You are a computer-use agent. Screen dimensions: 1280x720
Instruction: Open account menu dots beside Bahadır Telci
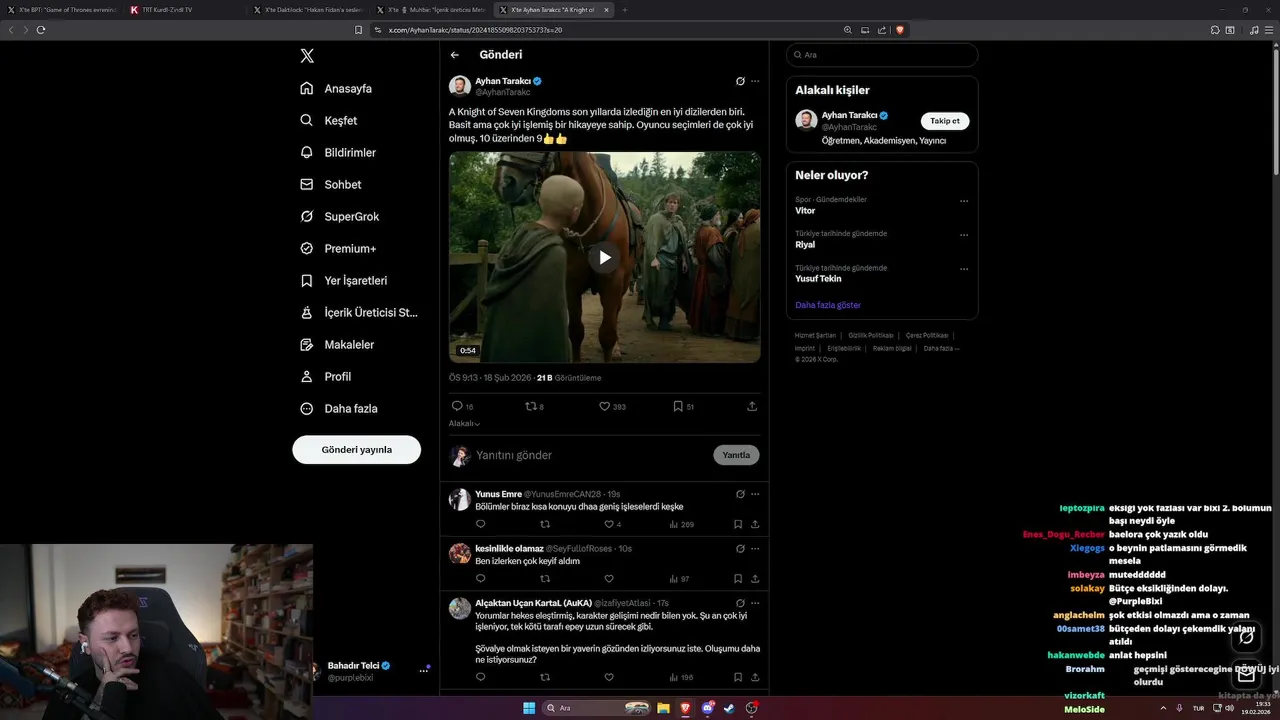pos(423,671)
